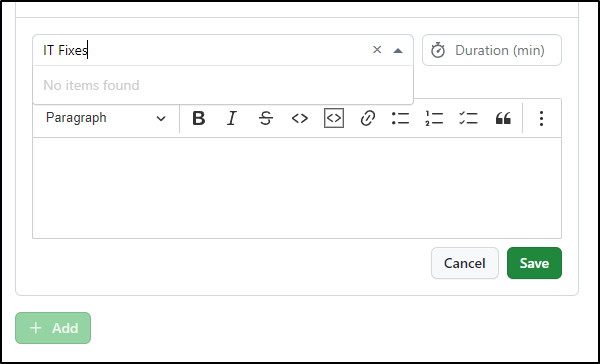Apply strikethrough formatting
The image size is (600, 364).
(x=266, y=118)
